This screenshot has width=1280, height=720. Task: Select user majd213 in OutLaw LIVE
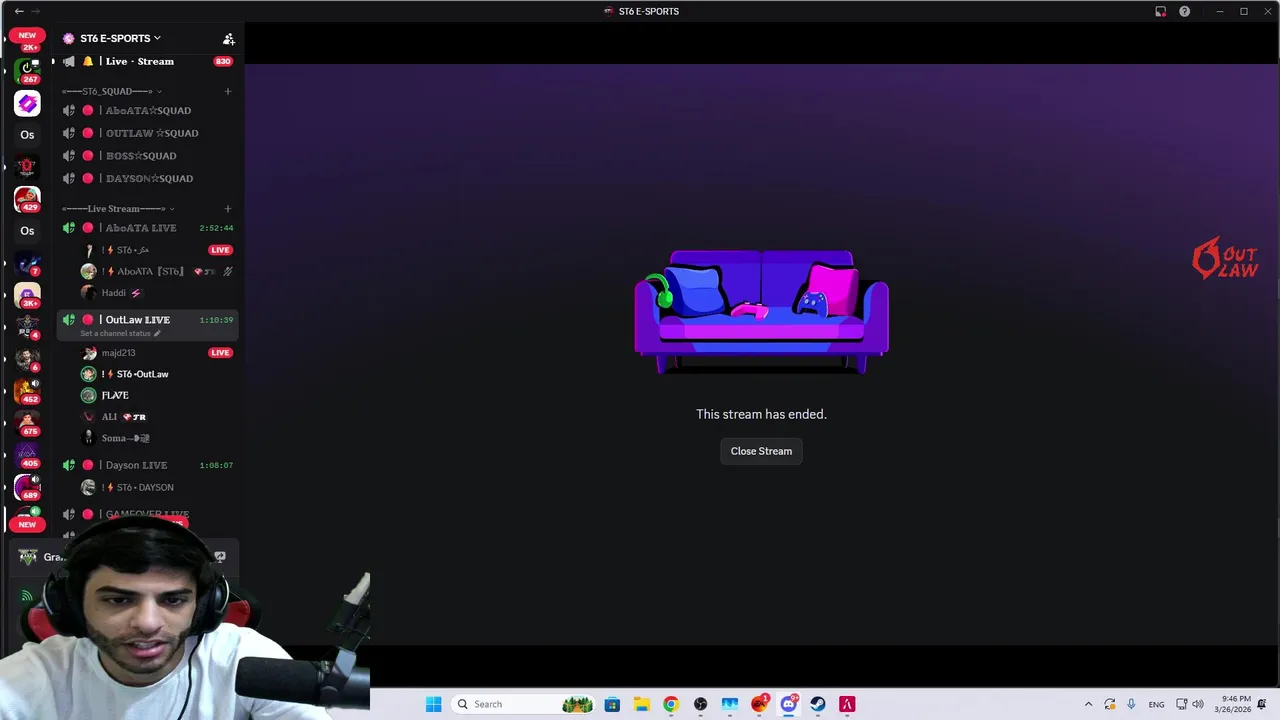tap(118, 353)
